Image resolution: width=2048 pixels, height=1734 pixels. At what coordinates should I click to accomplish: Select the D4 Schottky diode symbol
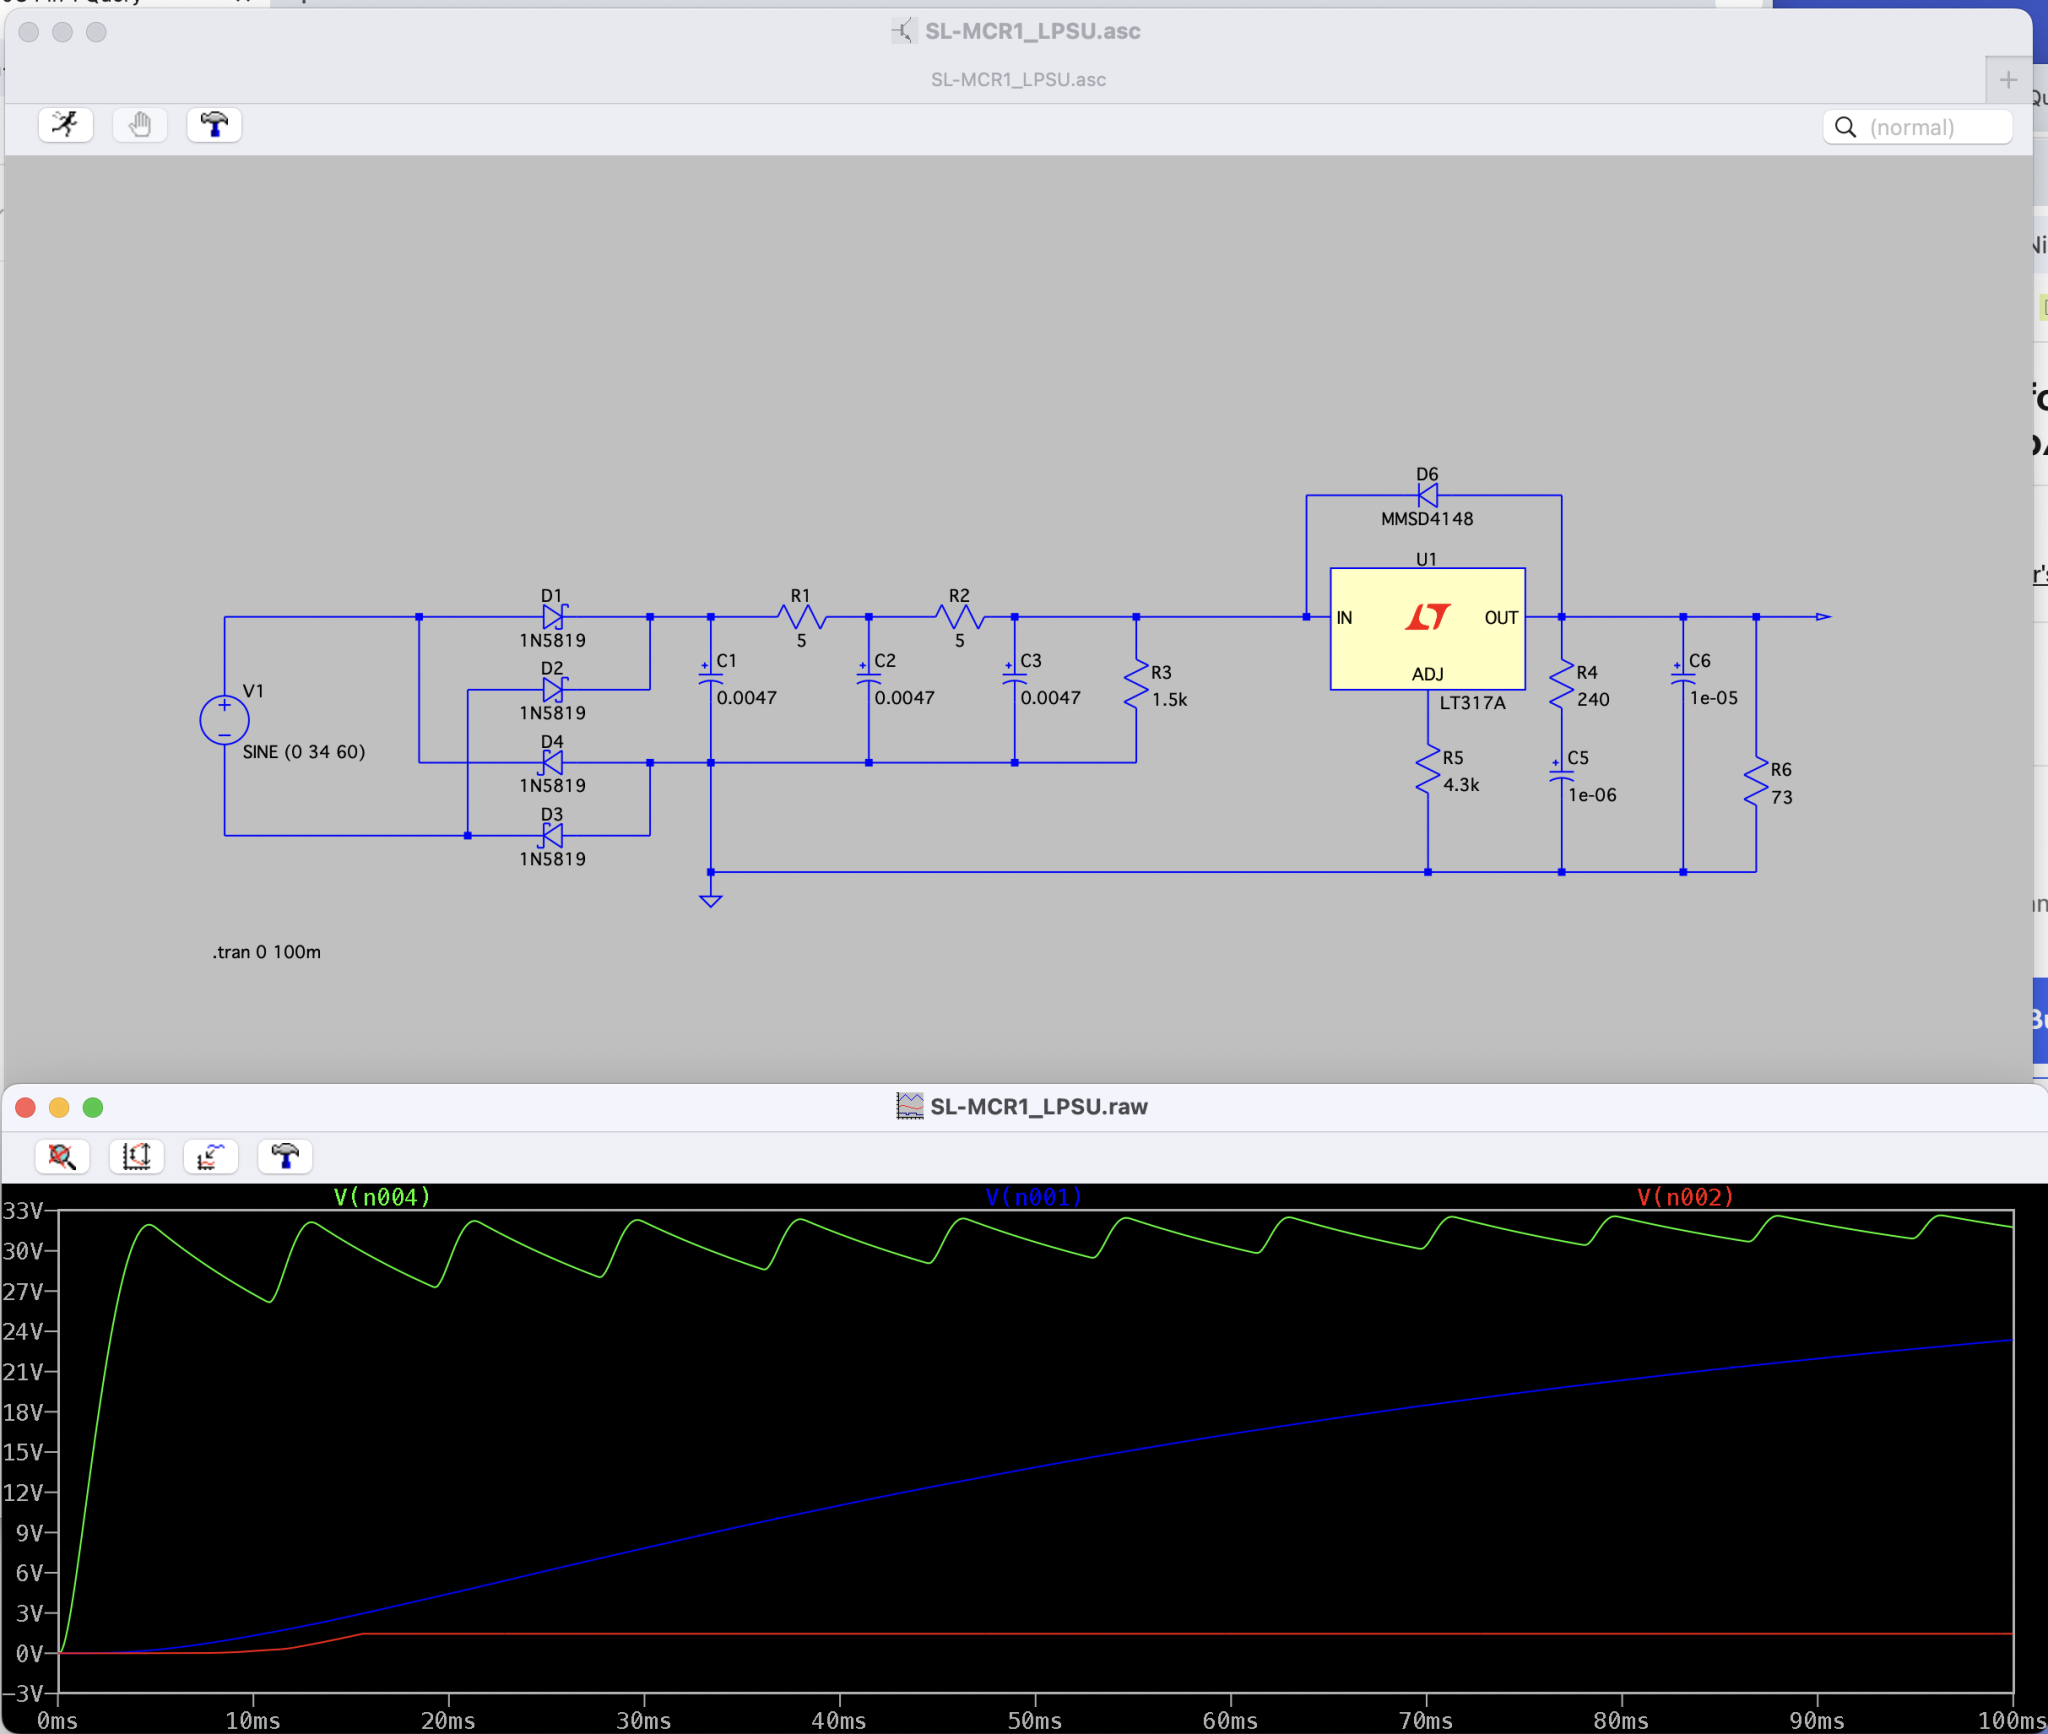(x=552, y=762)
